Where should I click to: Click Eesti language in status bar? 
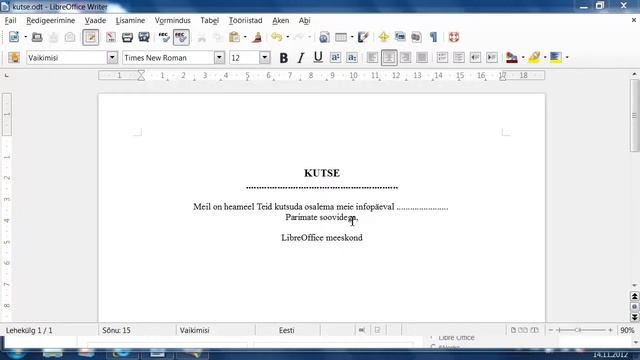(287, 330)
